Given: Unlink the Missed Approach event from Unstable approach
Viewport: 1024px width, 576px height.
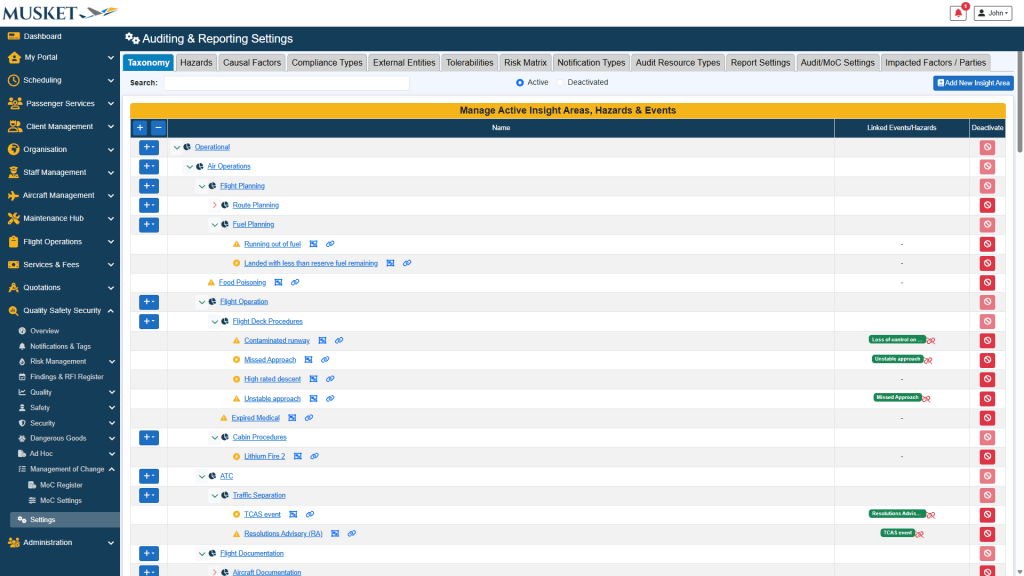Looking at the screenshot, I should pyautogui.click(x=925, y=398).
